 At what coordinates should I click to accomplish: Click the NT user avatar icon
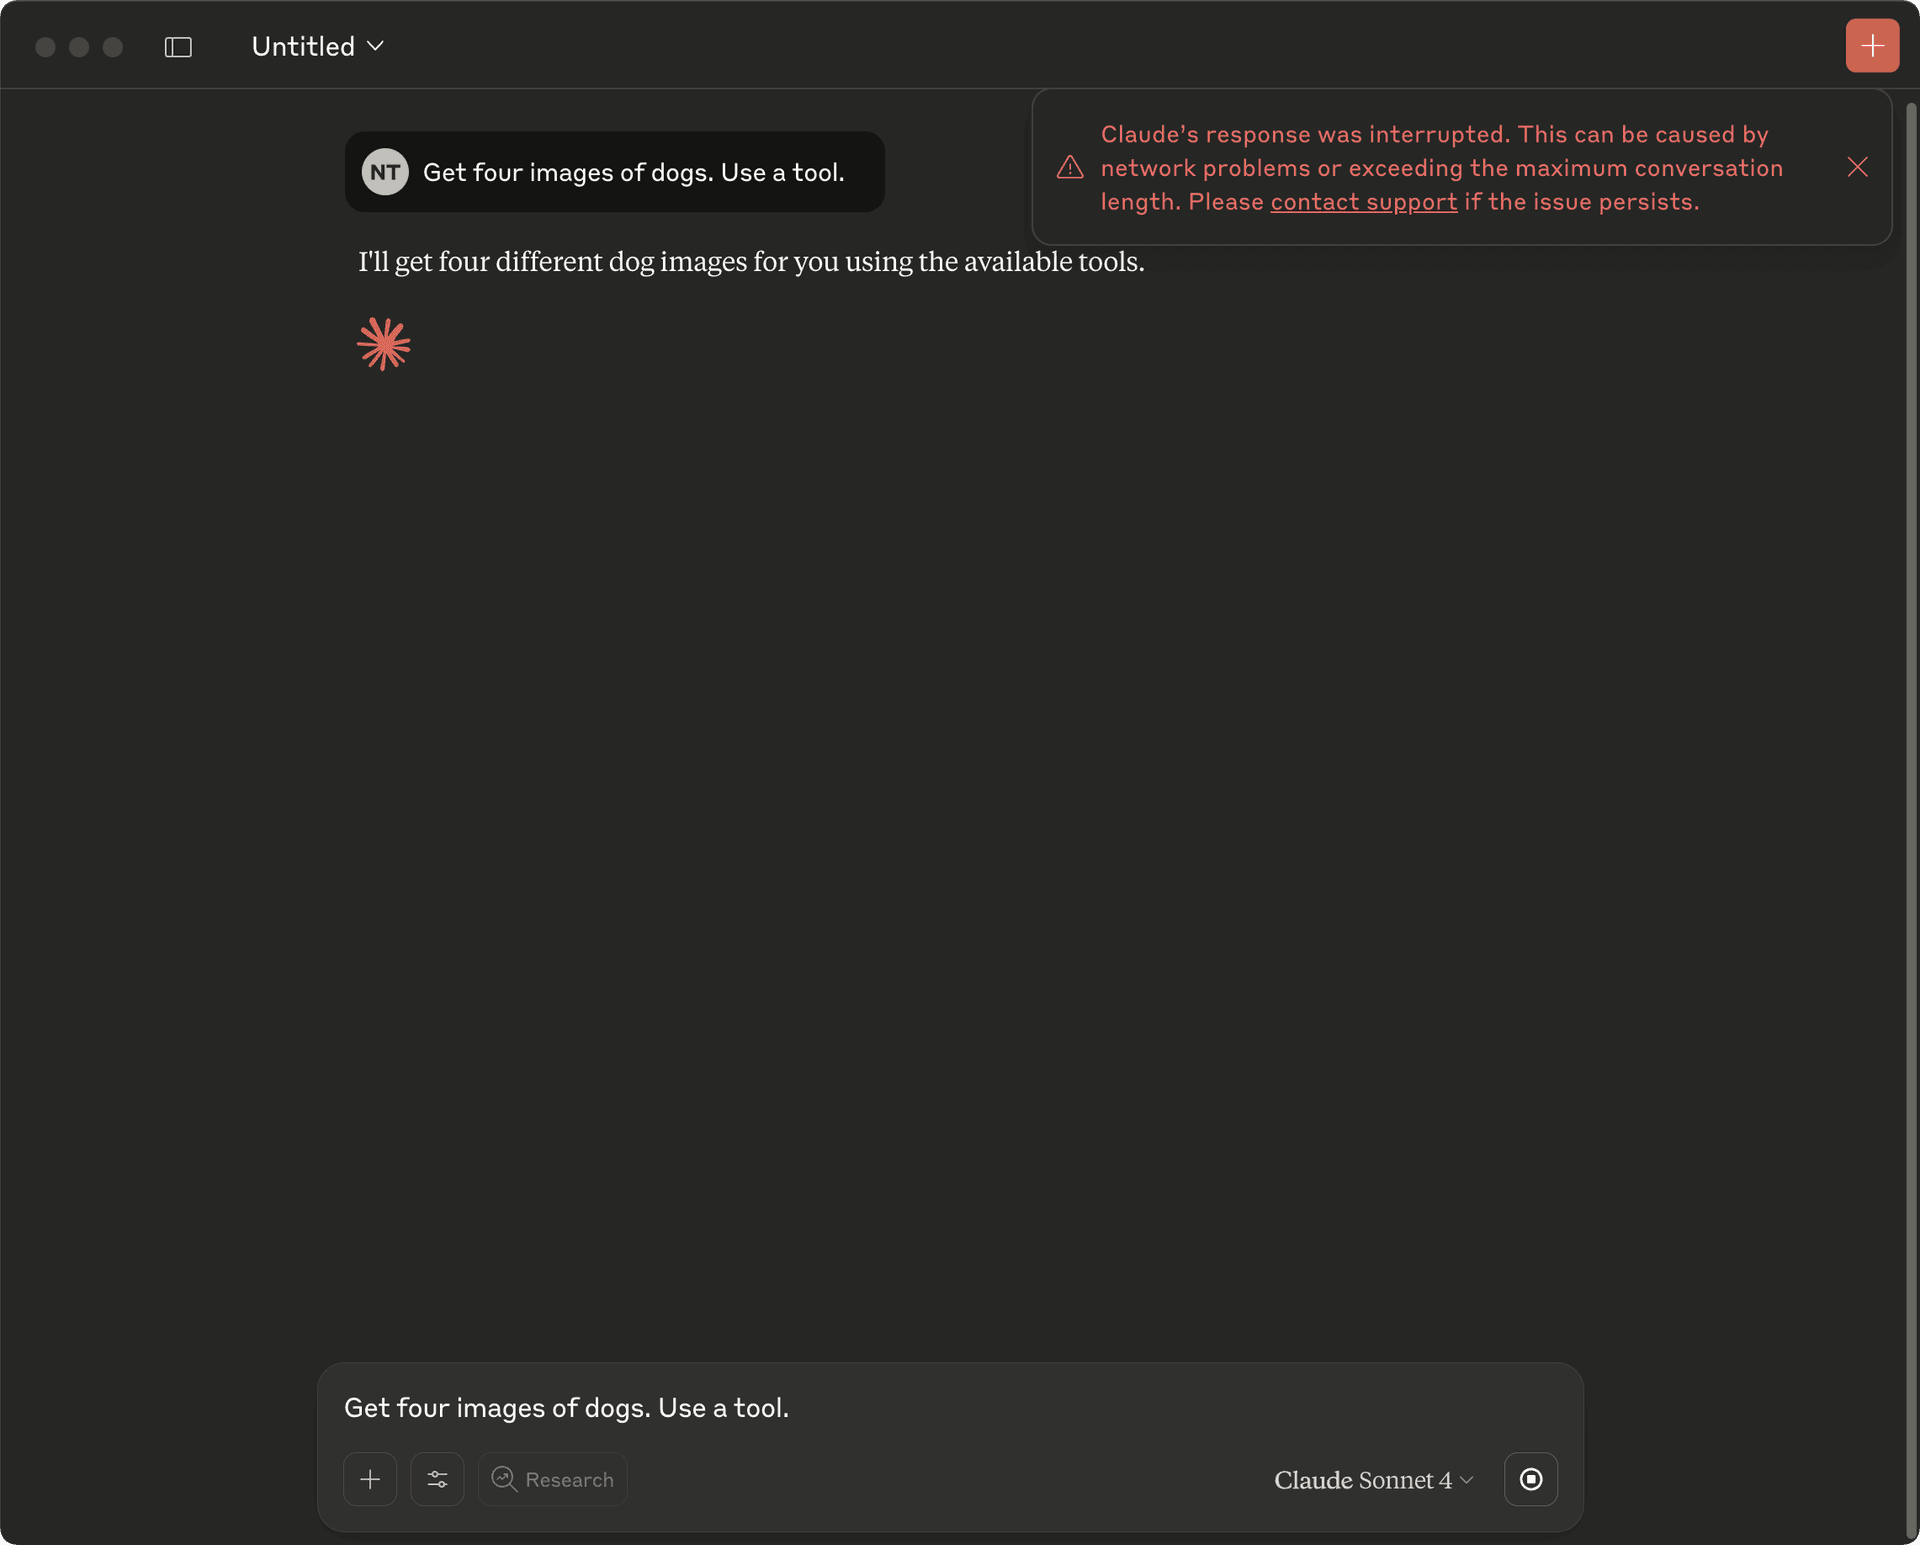pyautogui.click(x=385, y=171)
